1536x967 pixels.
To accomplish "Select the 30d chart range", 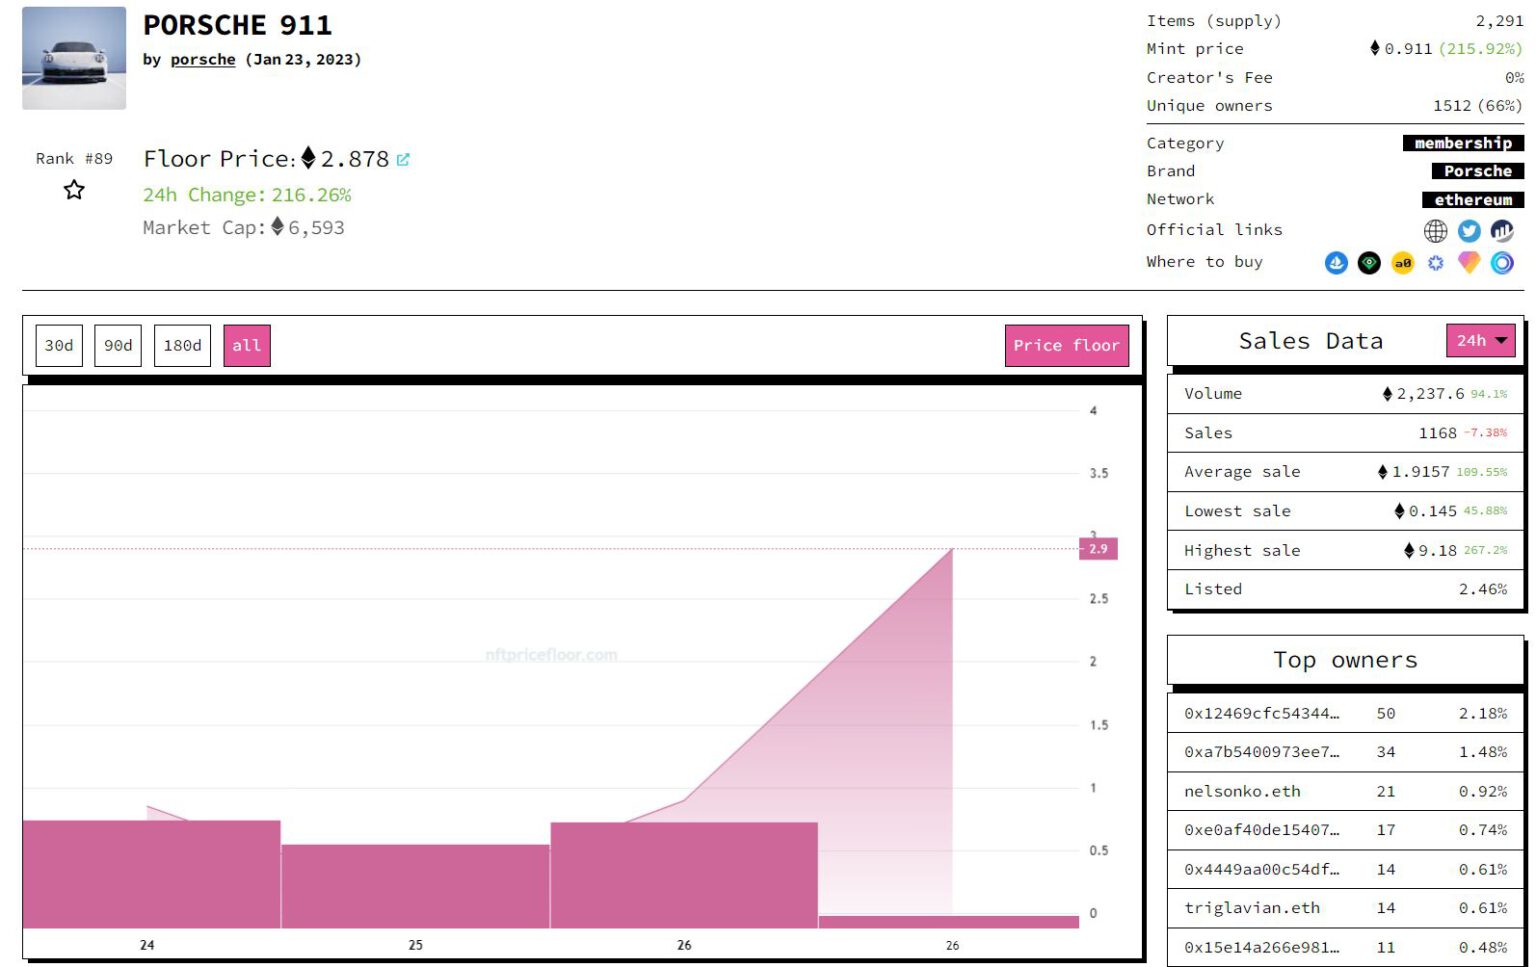I will [x=59, y=346].
